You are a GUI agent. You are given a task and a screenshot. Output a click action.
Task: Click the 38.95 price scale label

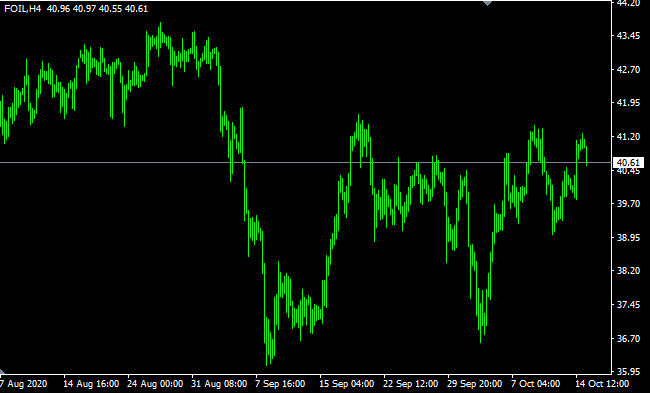coord(628,238)
